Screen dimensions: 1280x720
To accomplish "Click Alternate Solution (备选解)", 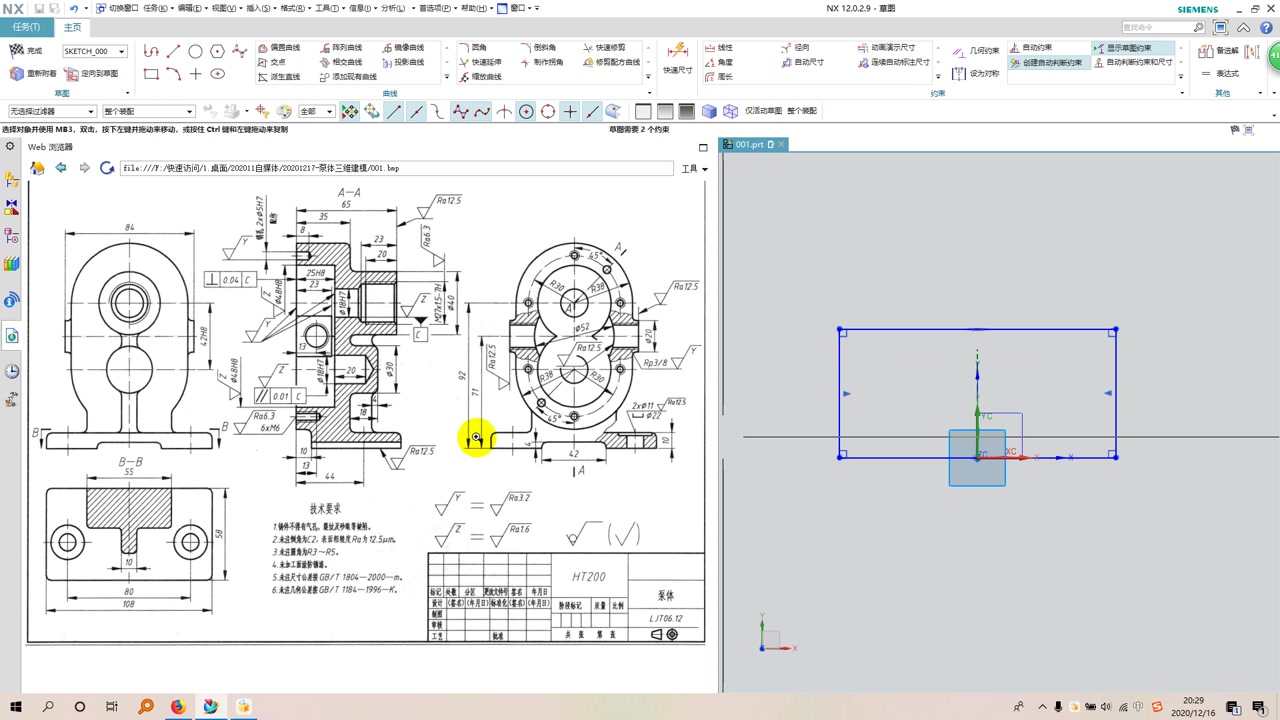I will 1220,51.
